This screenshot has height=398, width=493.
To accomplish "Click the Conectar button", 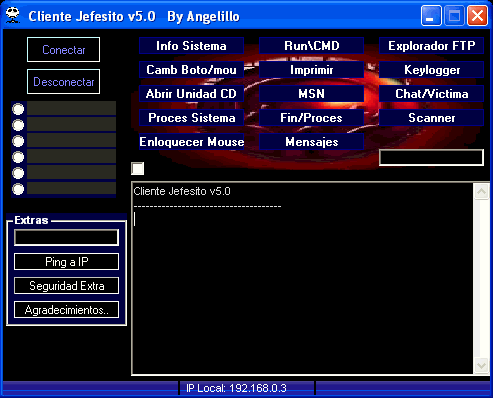I will 63,50.
